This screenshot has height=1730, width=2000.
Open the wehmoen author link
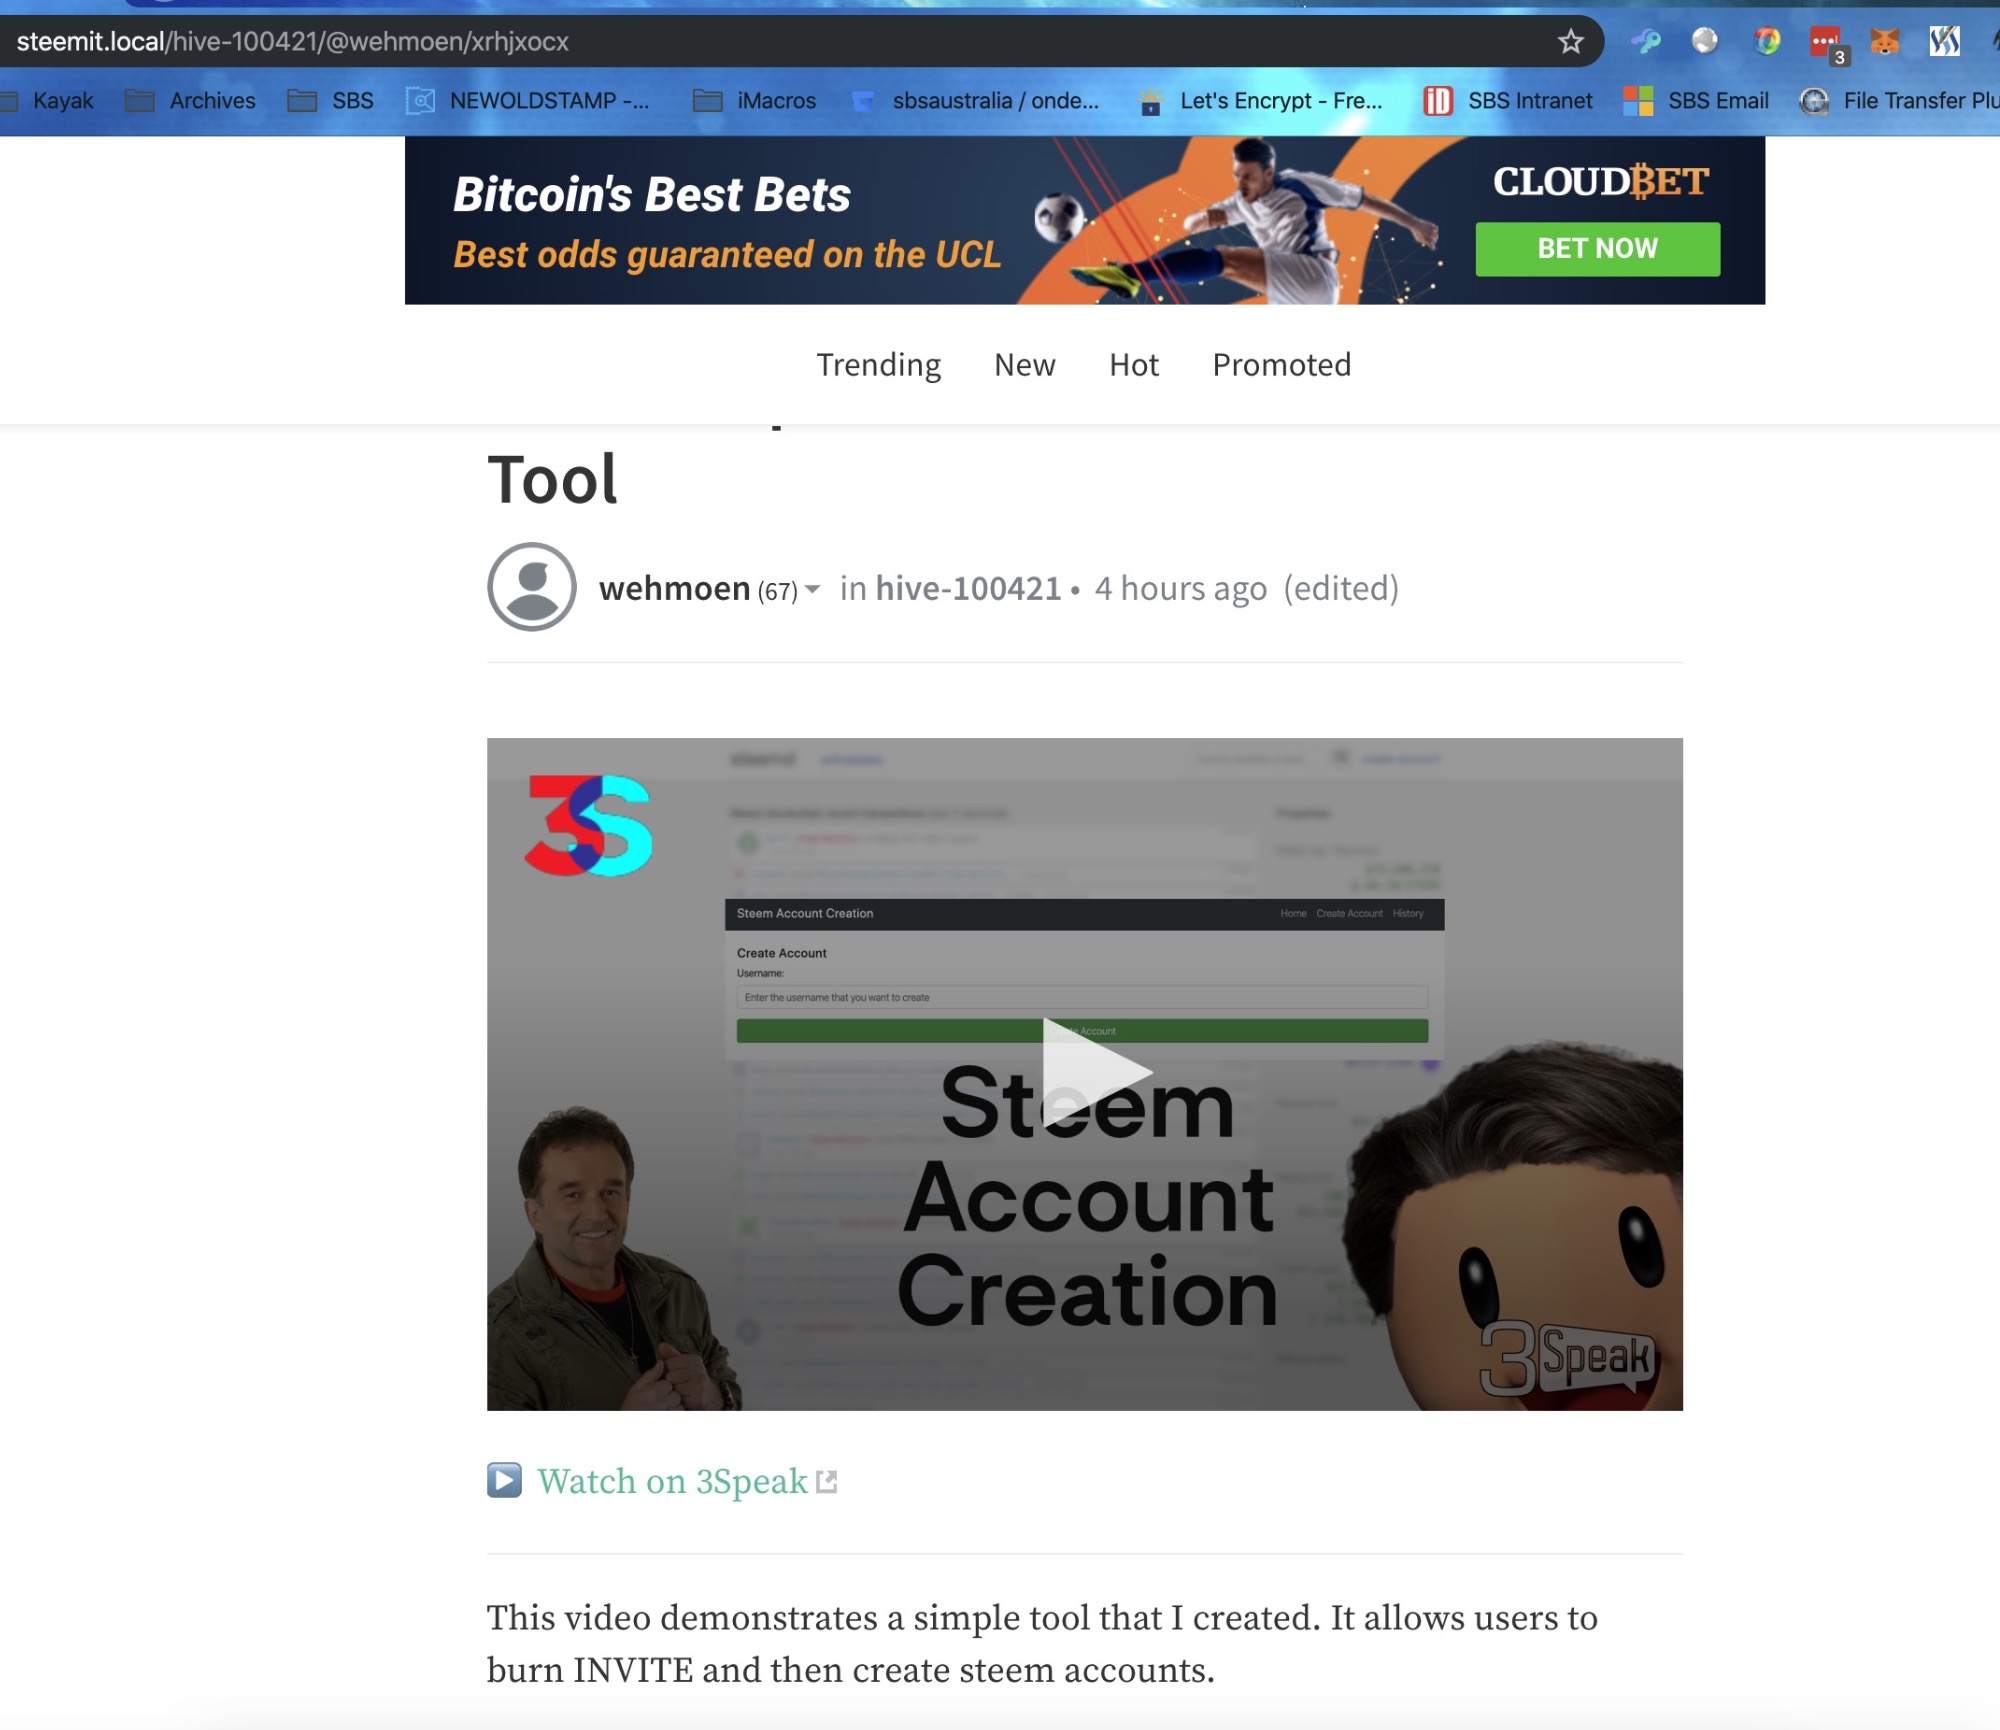tap(674, 588)
